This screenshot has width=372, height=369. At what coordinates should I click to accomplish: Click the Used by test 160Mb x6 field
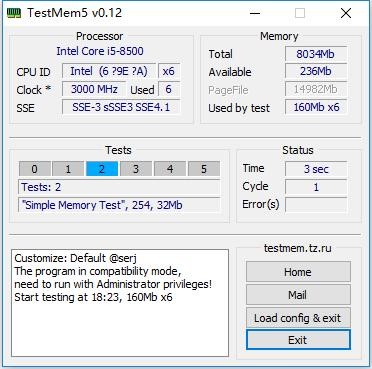coord(316,107)
